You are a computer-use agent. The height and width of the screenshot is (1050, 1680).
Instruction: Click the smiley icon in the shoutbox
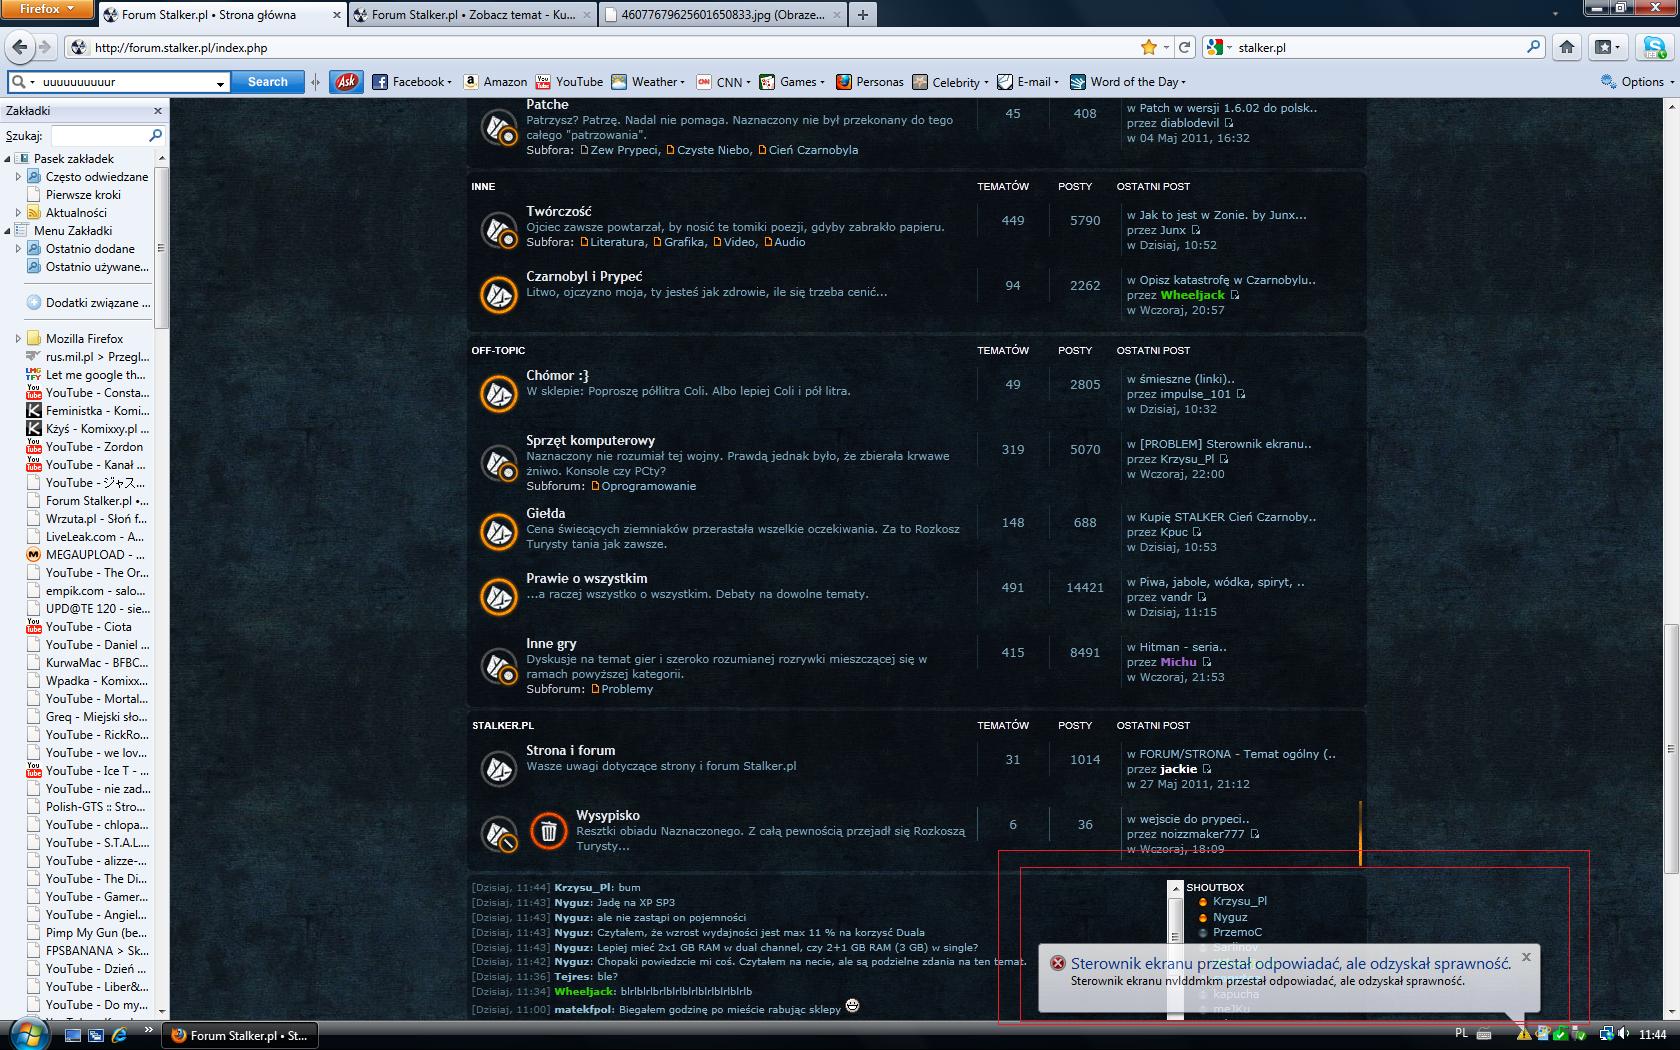point(853,1006)
